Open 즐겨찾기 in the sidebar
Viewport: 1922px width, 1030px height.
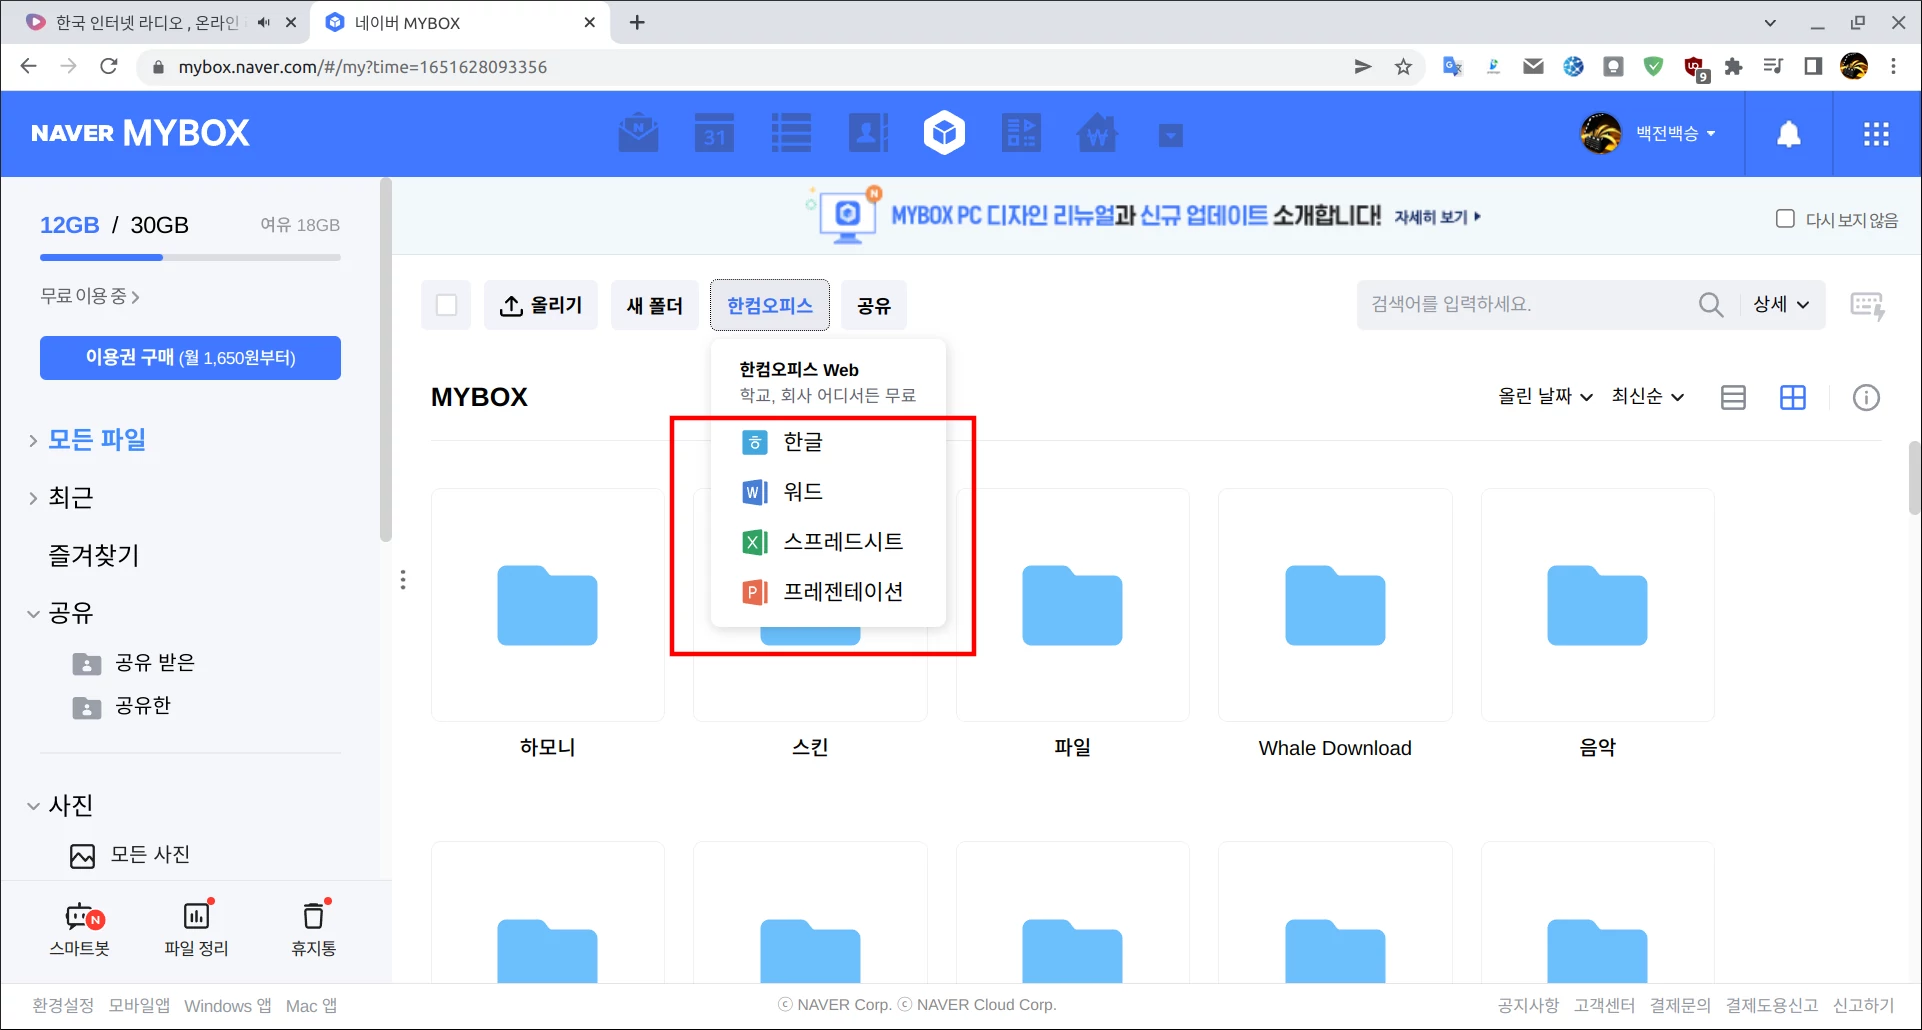point(94,555)
